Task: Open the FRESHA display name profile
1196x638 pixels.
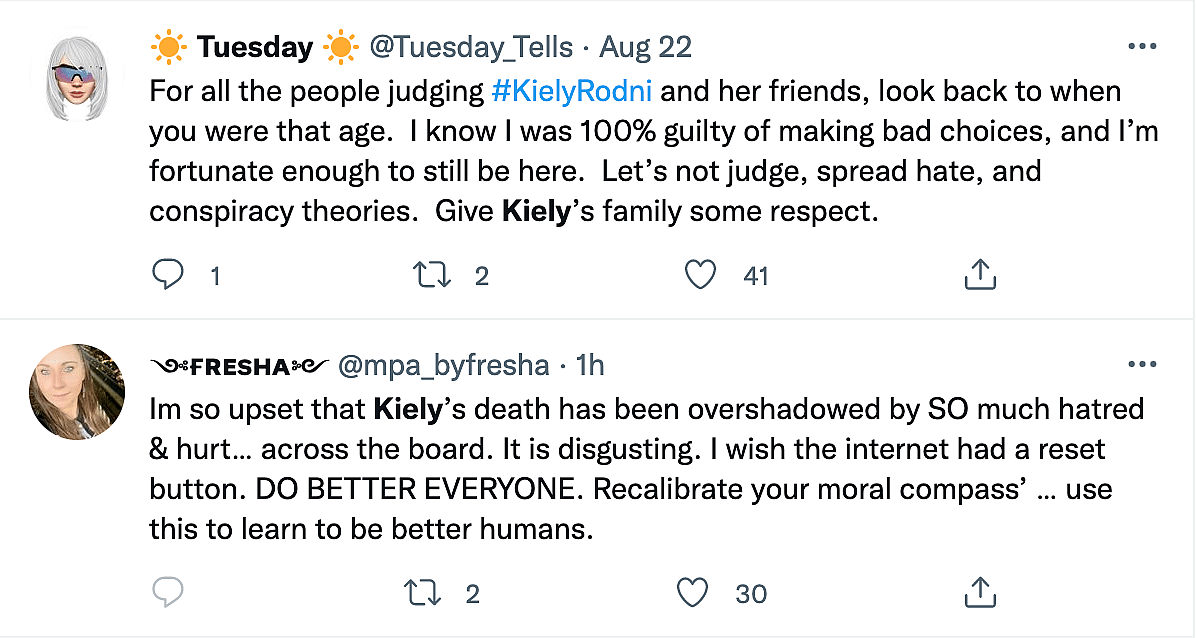Action: (239, 366)
